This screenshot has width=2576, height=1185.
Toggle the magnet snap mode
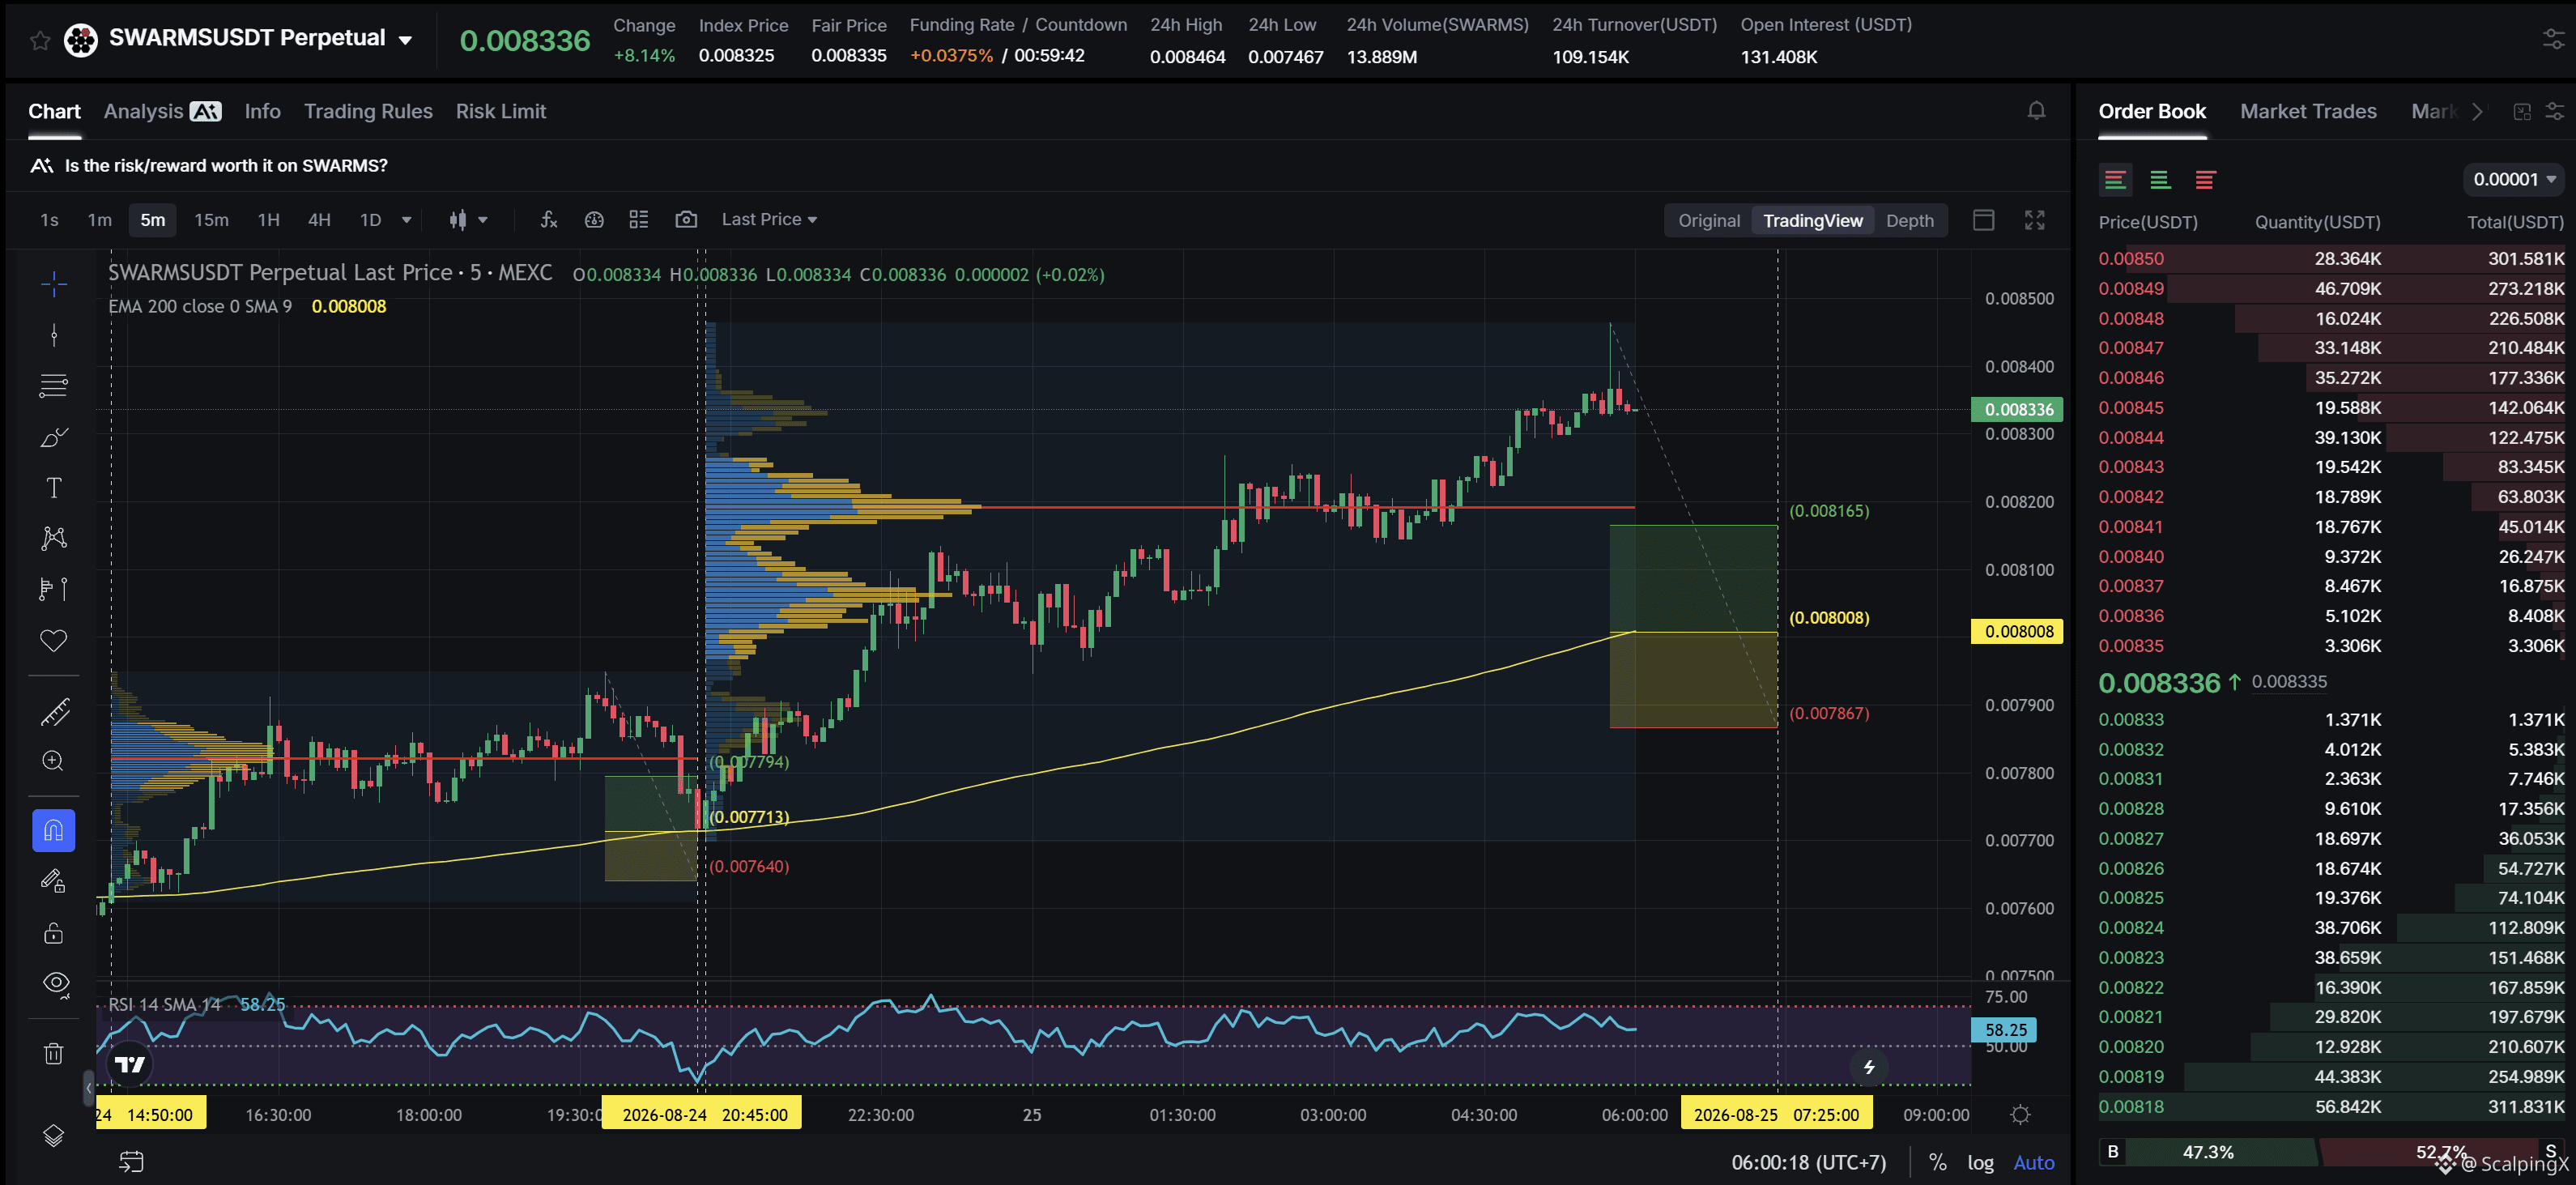point(54,831)
